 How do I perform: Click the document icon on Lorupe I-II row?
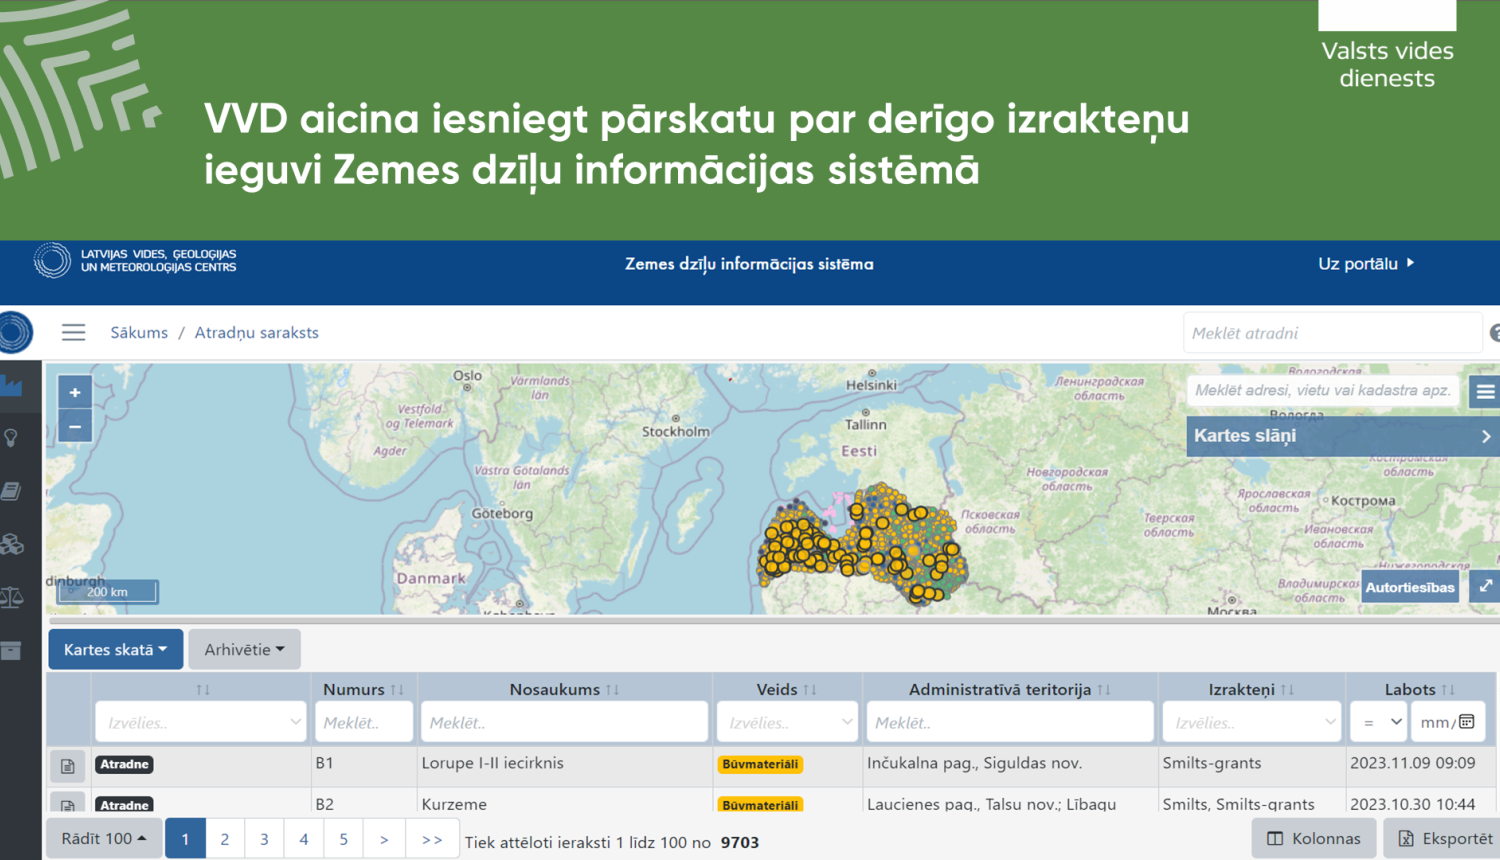coord(67,766)
